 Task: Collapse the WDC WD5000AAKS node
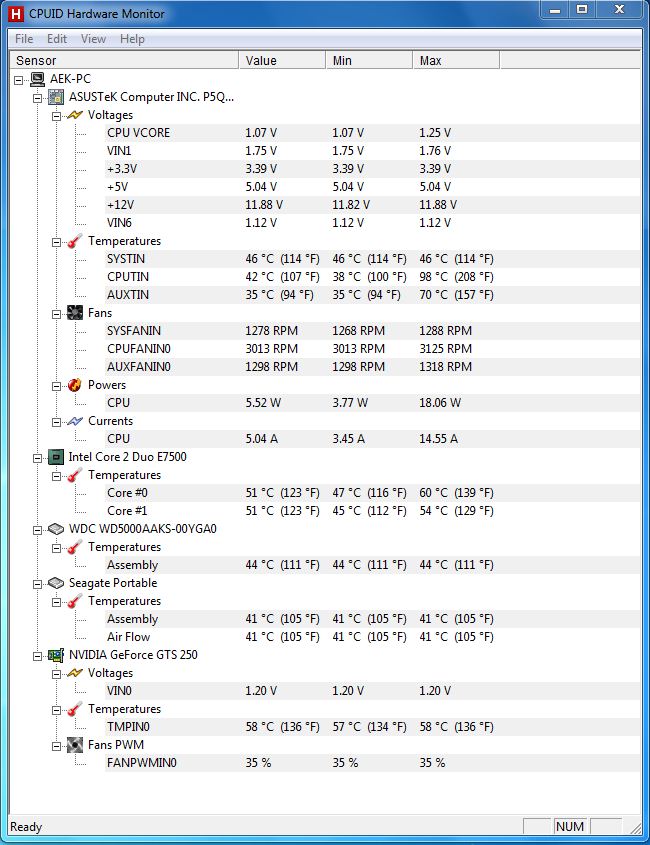[x=37, y=530]
